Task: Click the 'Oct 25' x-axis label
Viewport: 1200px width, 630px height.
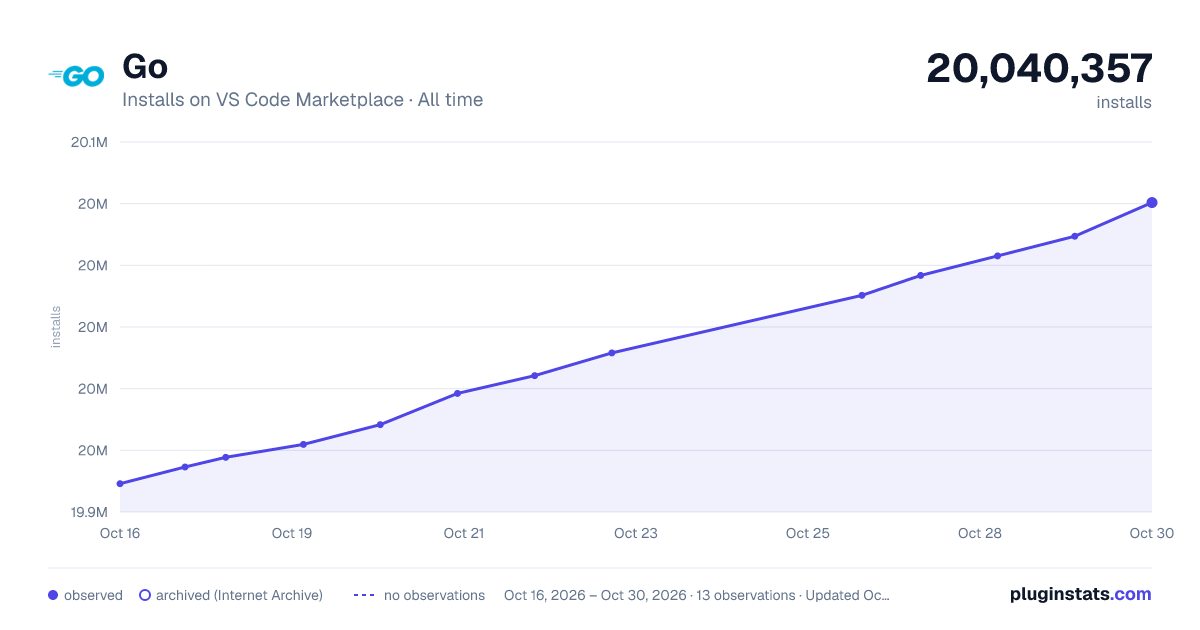Action: (x=808, y=533)
